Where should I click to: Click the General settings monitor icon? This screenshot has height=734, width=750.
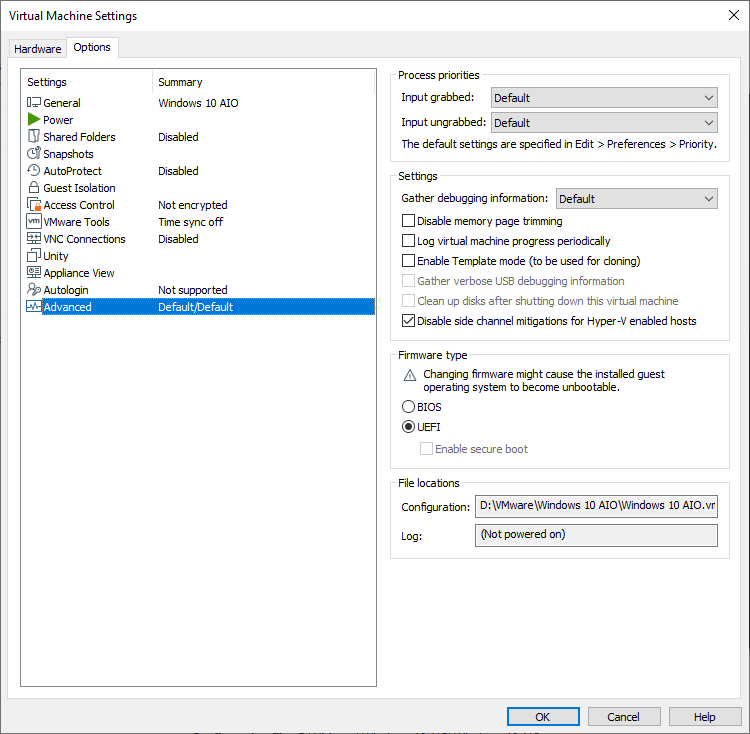[x=34, y=103]
